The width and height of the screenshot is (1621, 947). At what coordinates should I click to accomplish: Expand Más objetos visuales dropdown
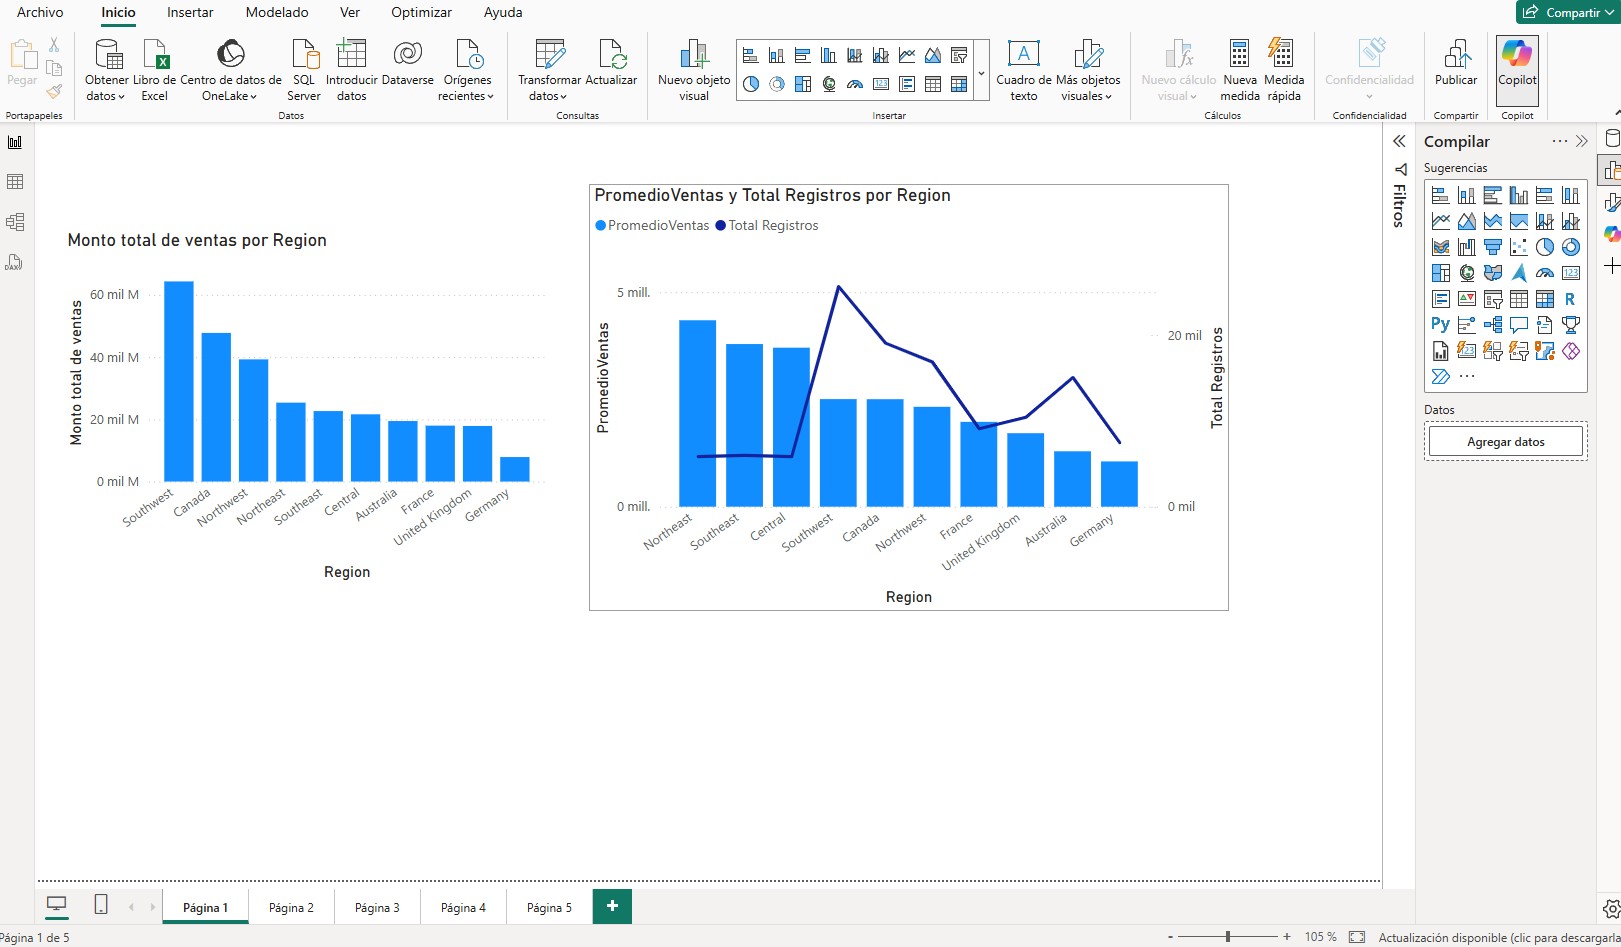(x=1088, y=88)
